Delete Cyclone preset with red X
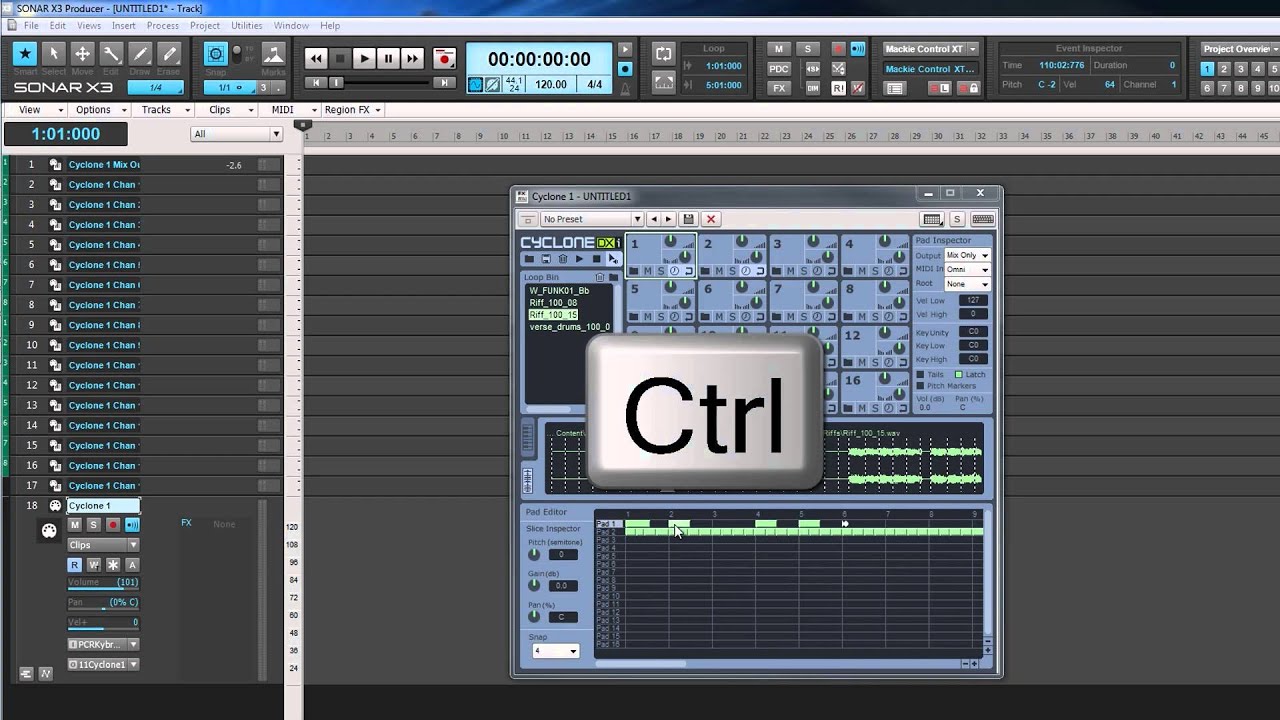The width and height of the screenshot is (1280, 720). pos(711,219)
